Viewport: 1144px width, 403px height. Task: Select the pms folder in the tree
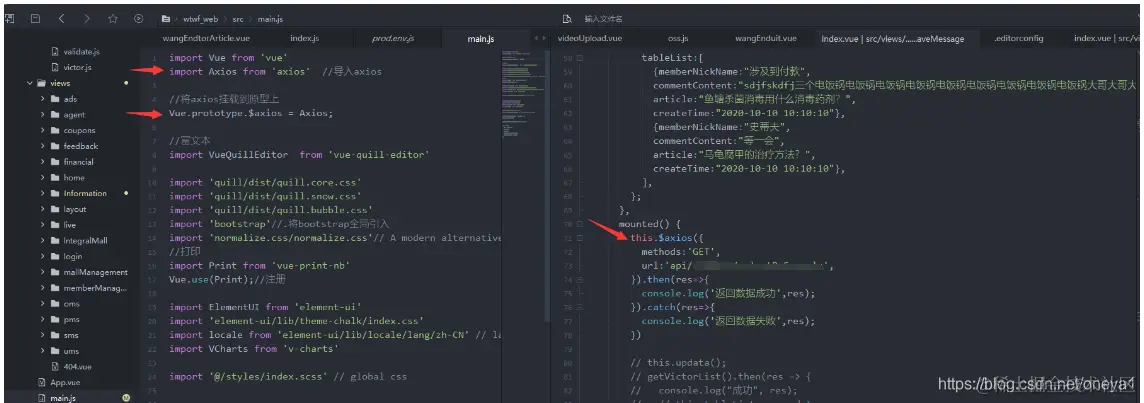(71, 319)
